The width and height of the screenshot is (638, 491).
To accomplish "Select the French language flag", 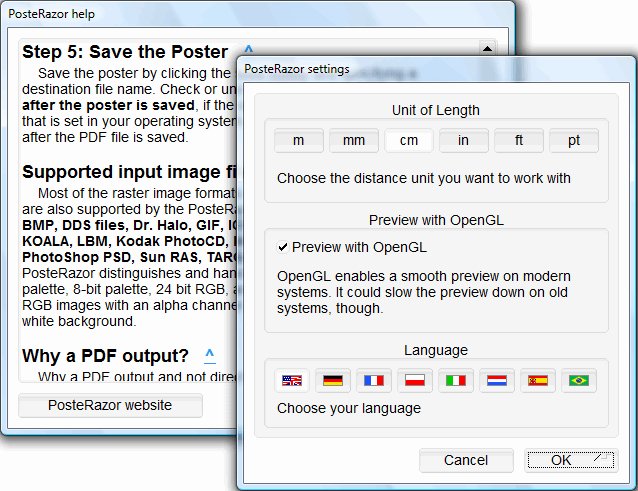I will click(374, 381).
